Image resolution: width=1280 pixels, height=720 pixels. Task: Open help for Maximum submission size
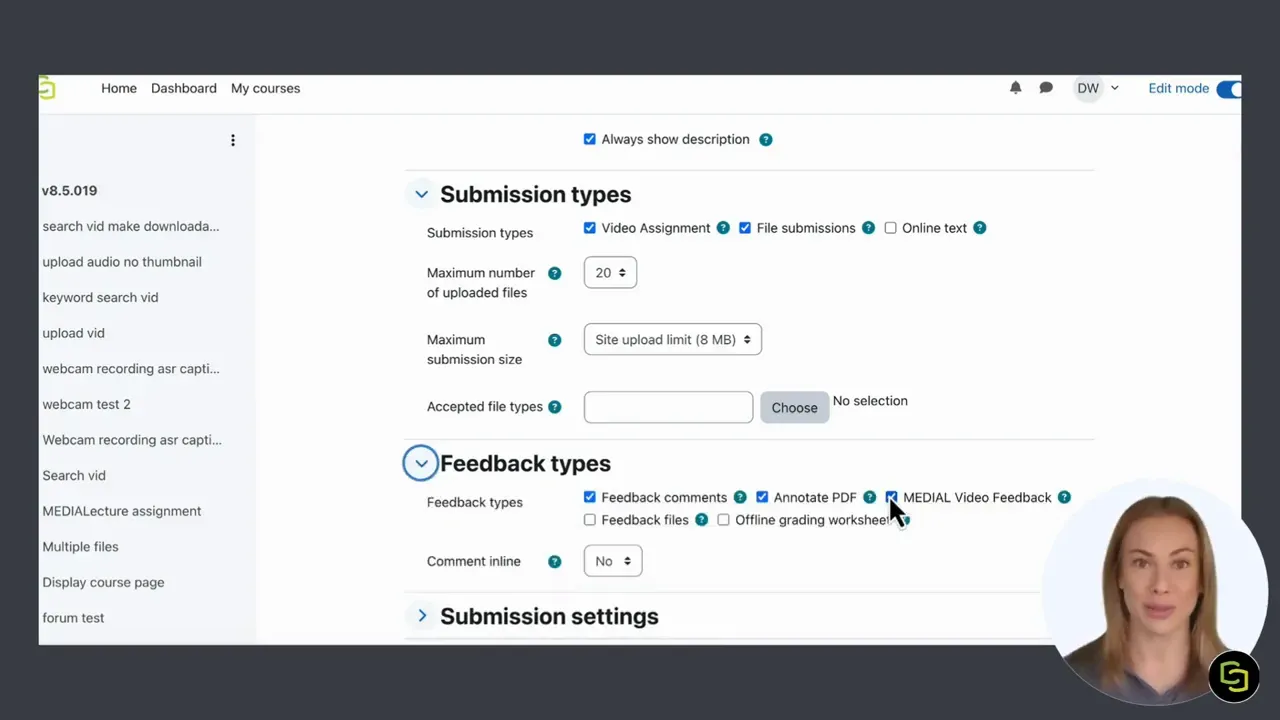pos(555,340)
